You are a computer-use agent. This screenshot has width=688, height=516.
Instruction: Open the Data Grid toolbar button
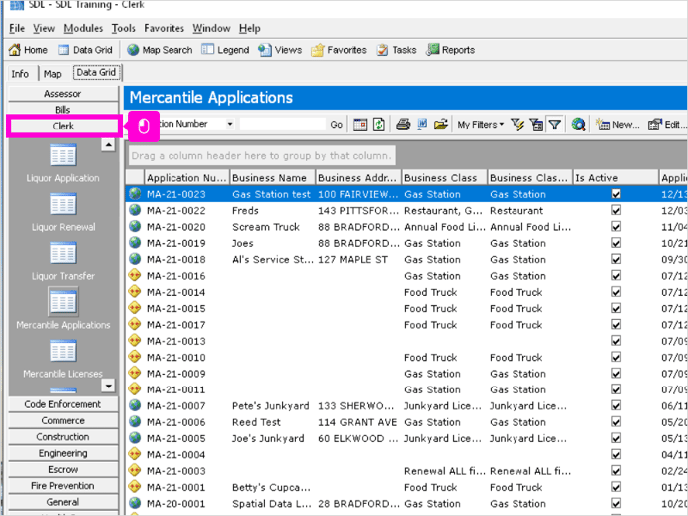tap(86, 50)
